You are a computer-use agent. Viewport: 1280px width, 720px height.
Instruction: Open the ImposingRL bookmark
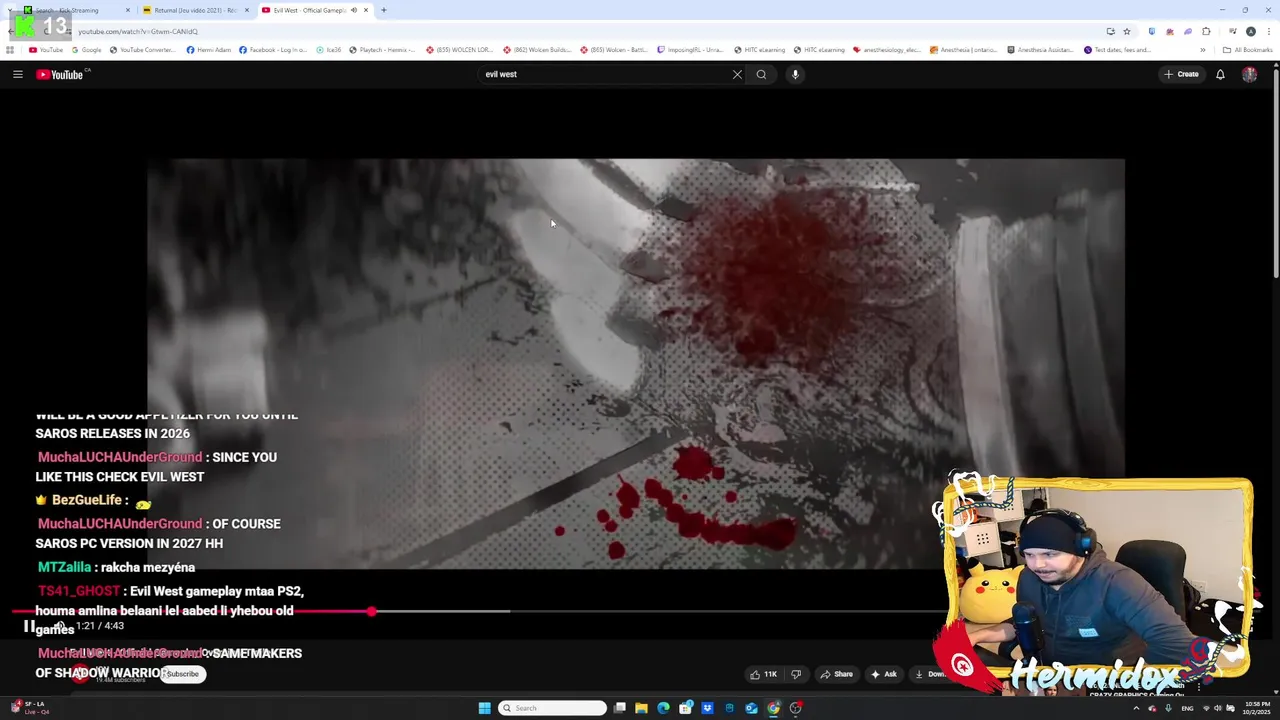(690, 50)
